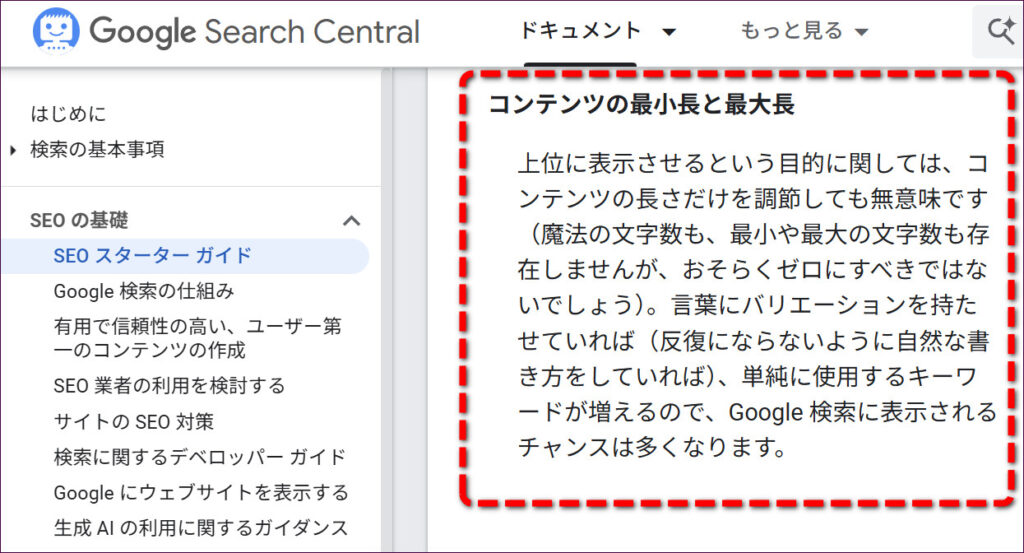Click the Google Search Central robot logo
This screenshot has height=553, width=1024.
click(x=55, y=32)
